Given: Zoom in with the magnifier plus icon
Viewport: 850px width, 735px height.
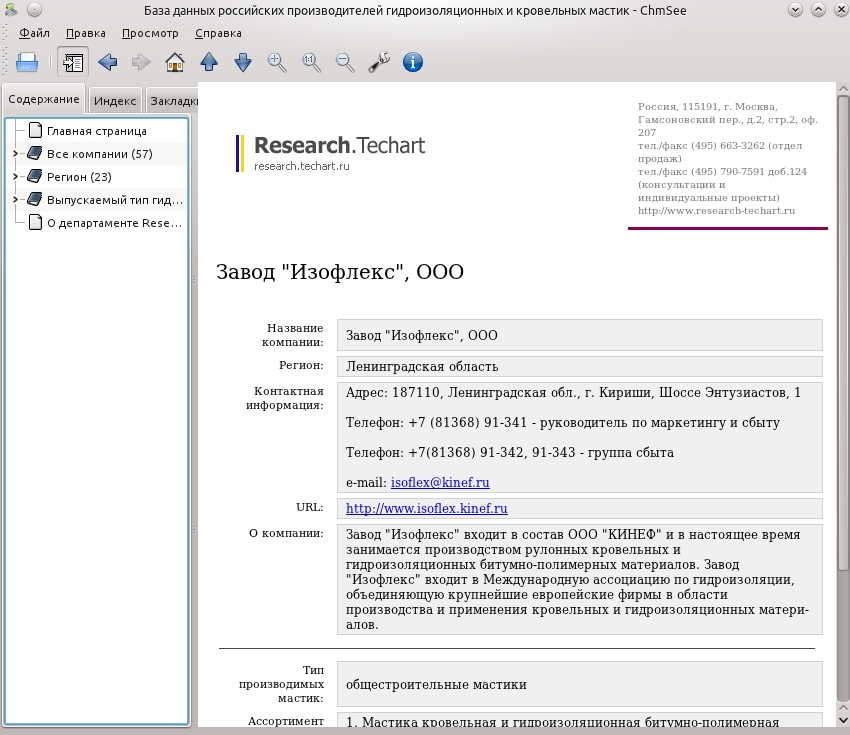Looking at the screenshot, I should (277, 62).
